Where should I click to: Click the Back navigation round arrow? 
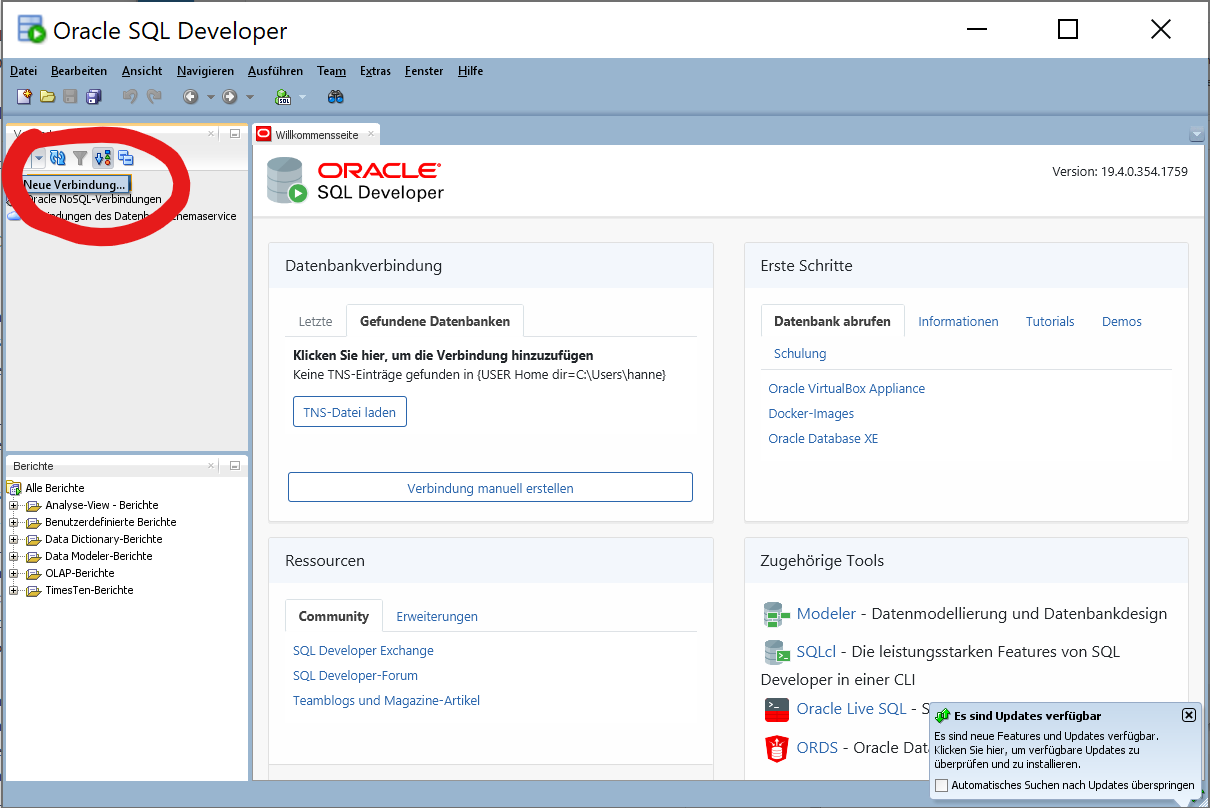190,97
